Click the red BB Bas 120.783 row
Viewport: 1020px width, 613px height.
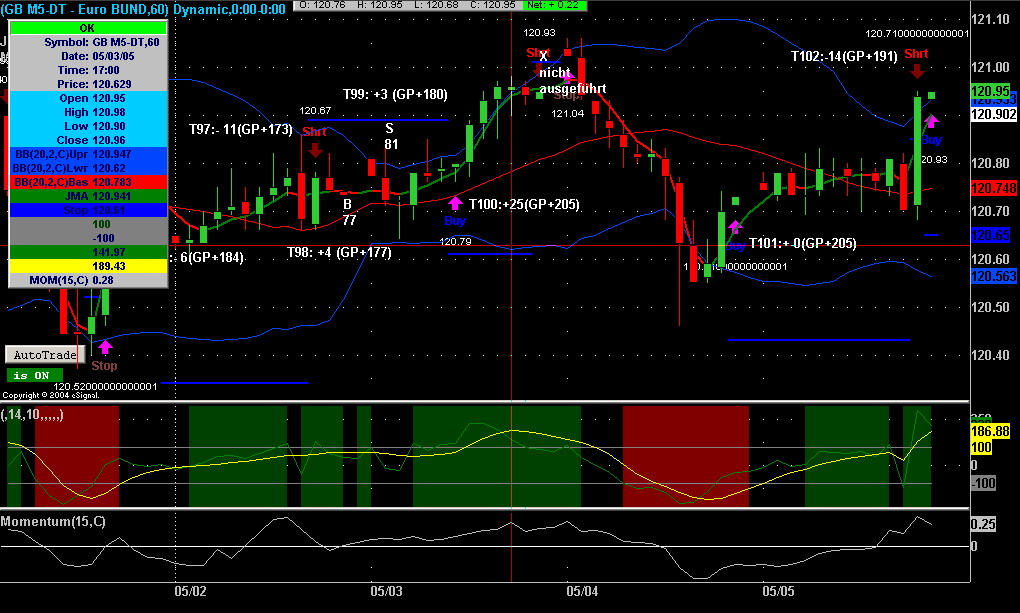(88, 182)
